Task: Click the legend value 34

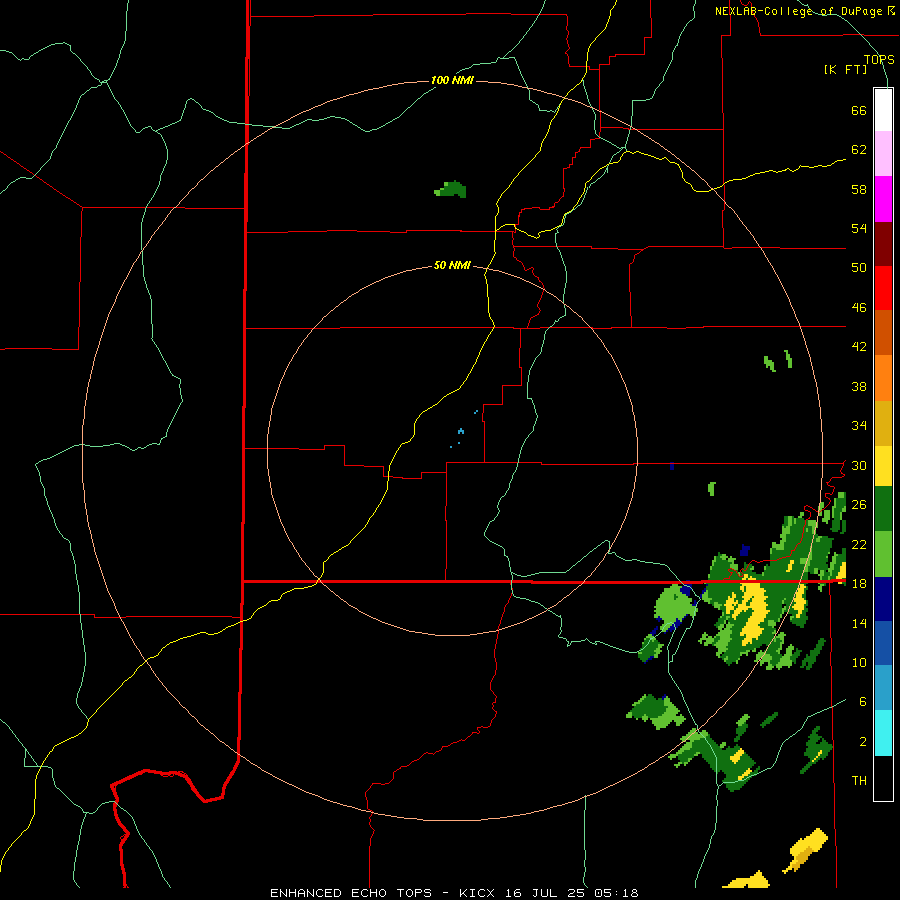Action: [859, 425]
